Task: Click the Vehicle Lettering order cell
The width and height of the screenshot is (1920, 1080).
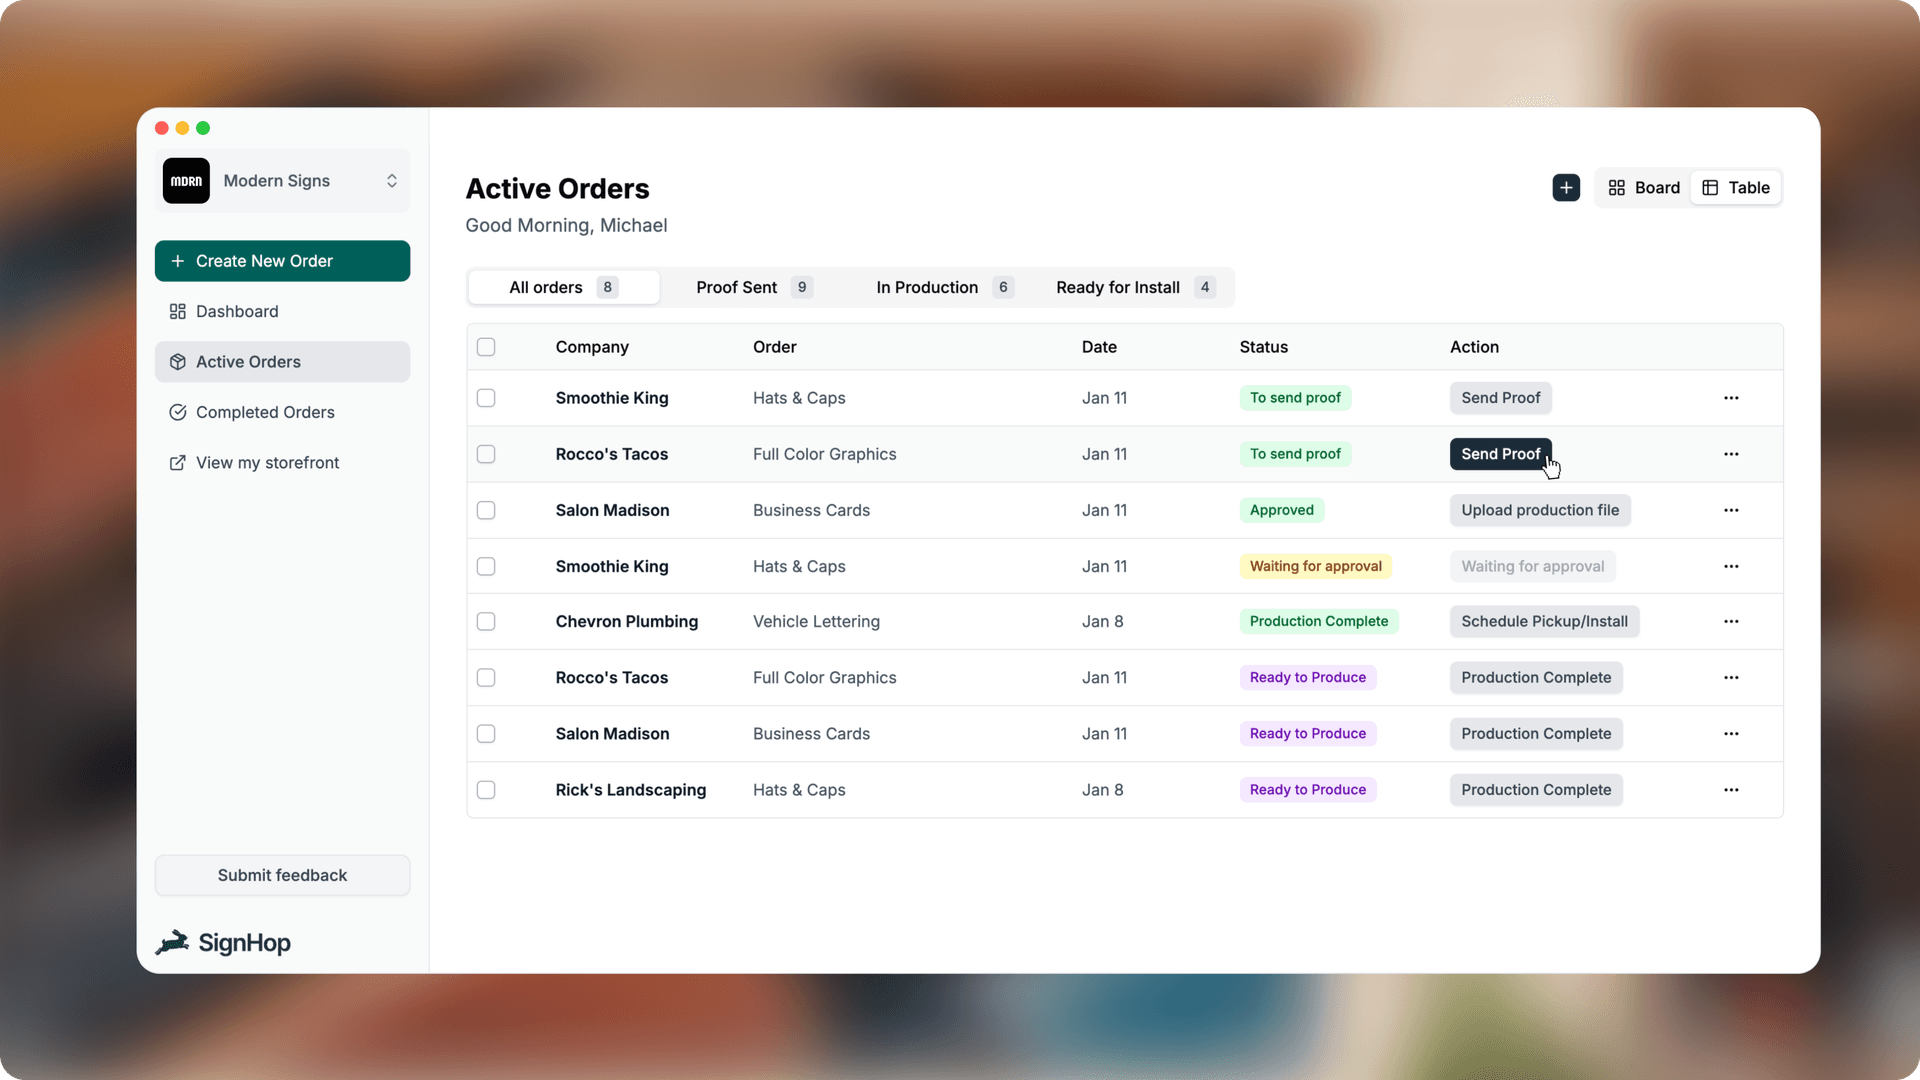Action: pos(816,621)
